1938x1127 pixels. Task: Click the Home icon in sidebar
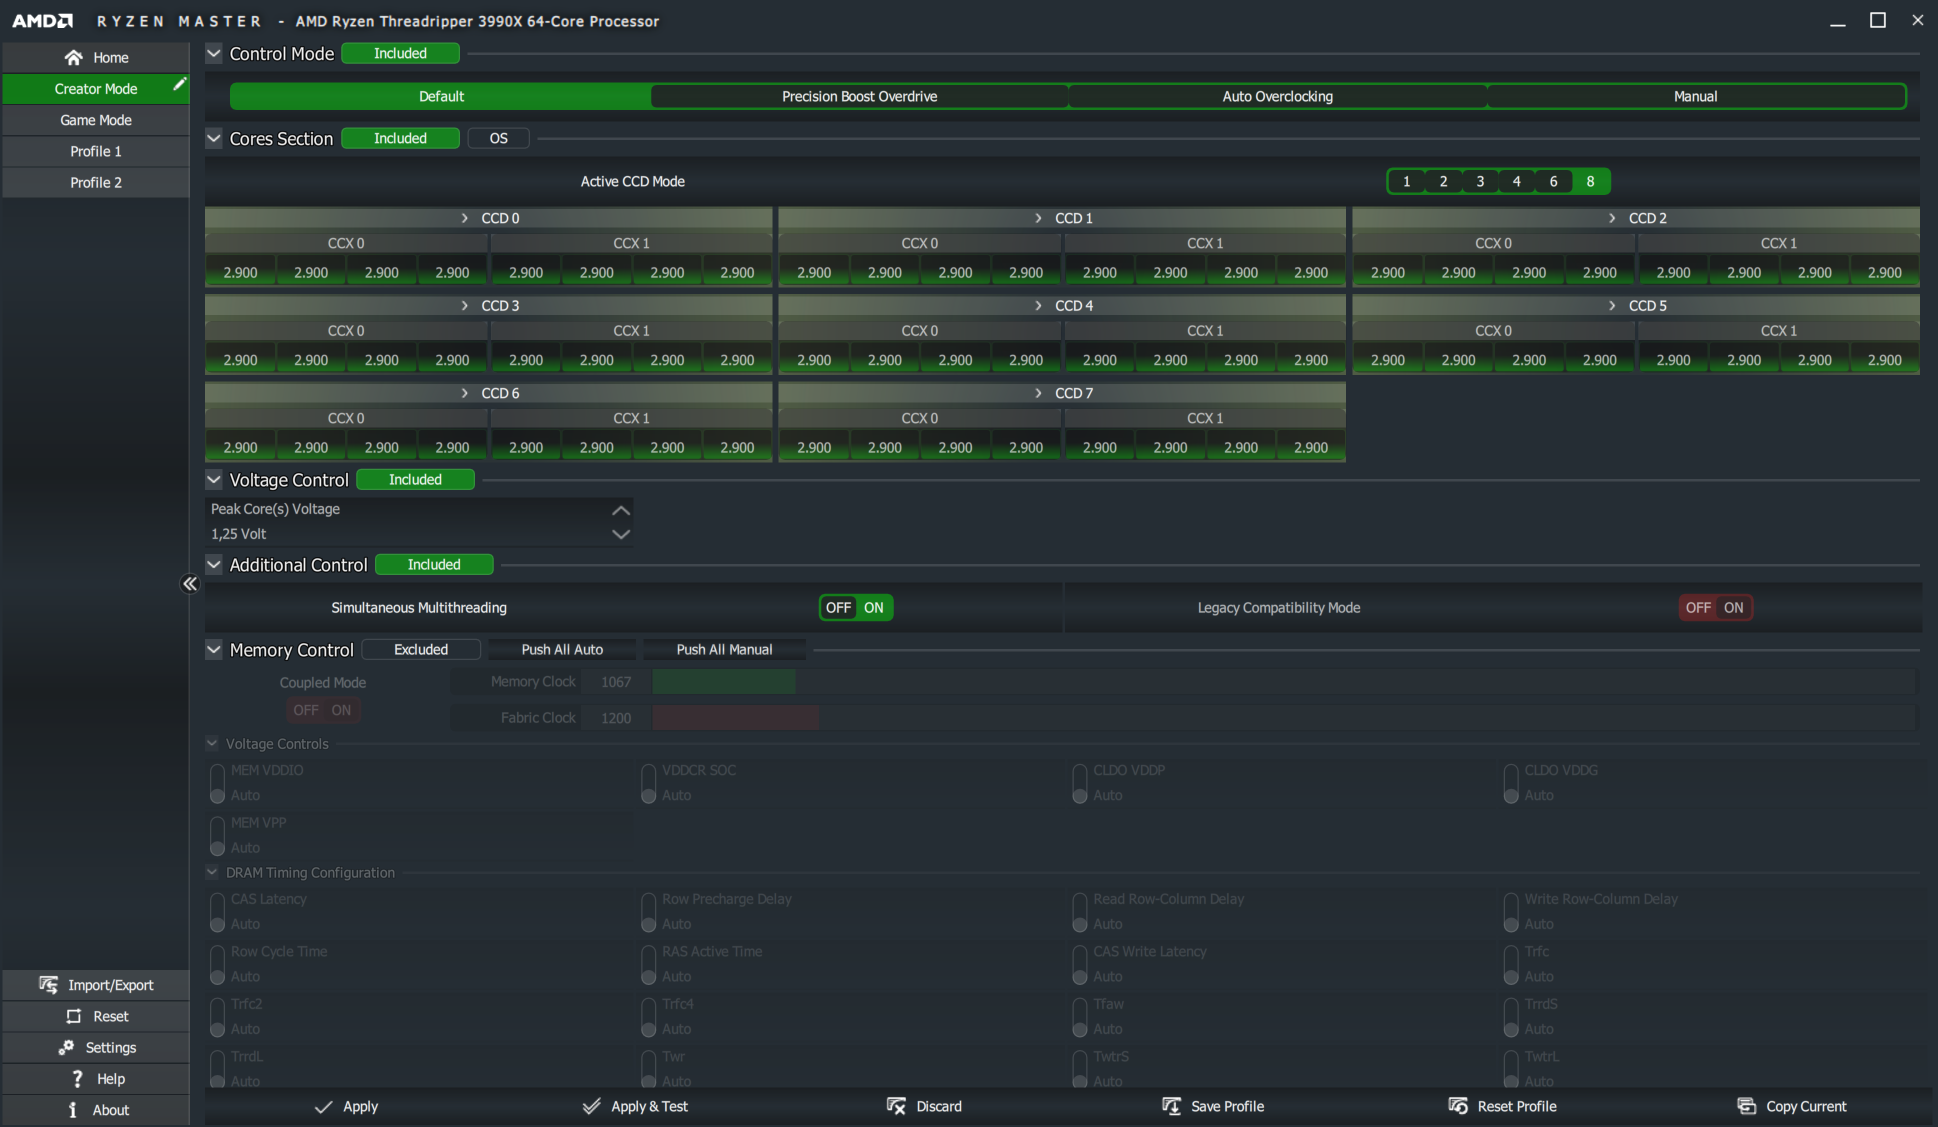tap(73, 58)
